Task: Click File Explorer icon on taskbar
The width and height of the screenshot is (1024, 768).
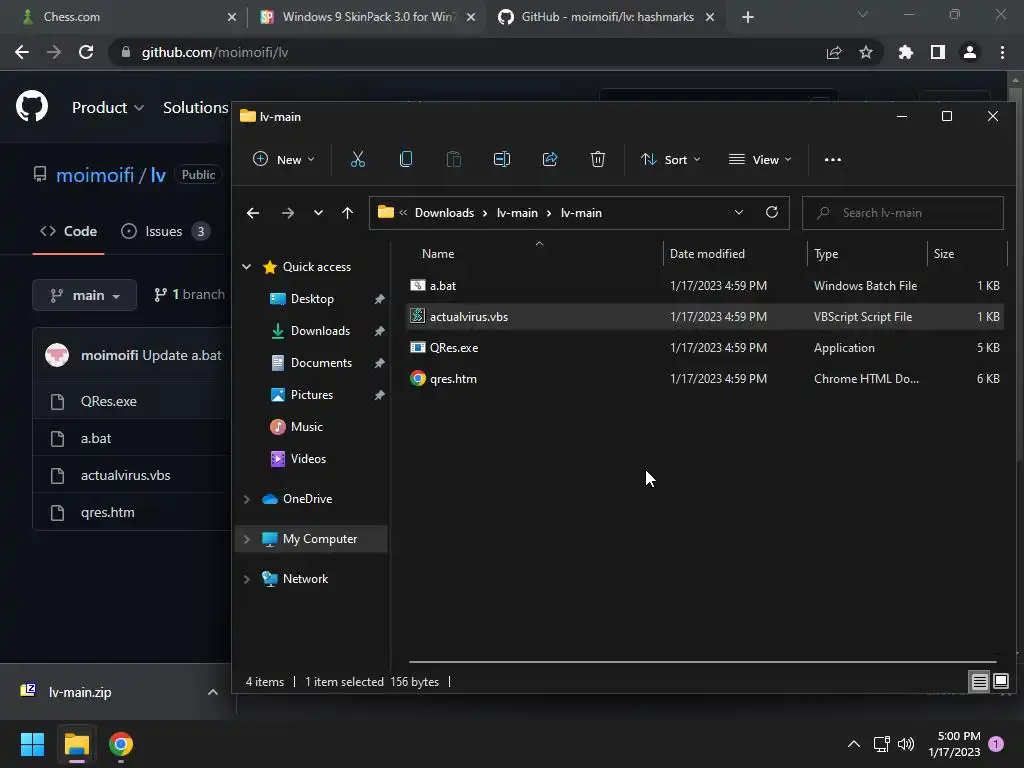Action: (x=76, y=744)
